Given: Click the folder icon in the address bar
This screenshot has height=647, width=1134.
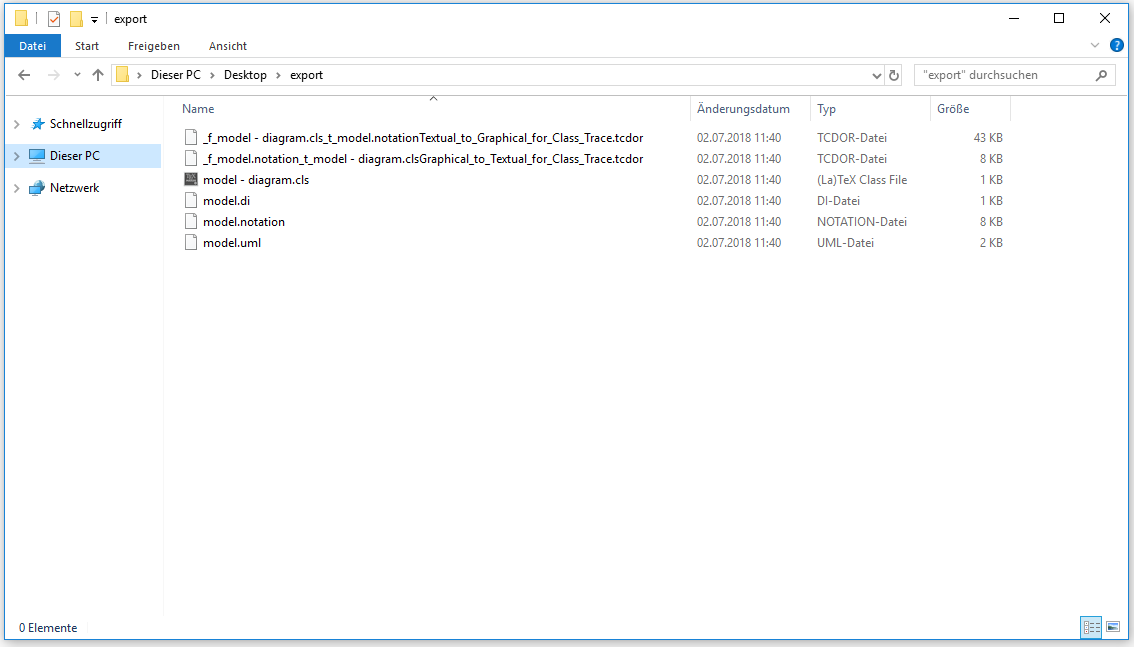Looking at the screenshot, I should [122, 74].
